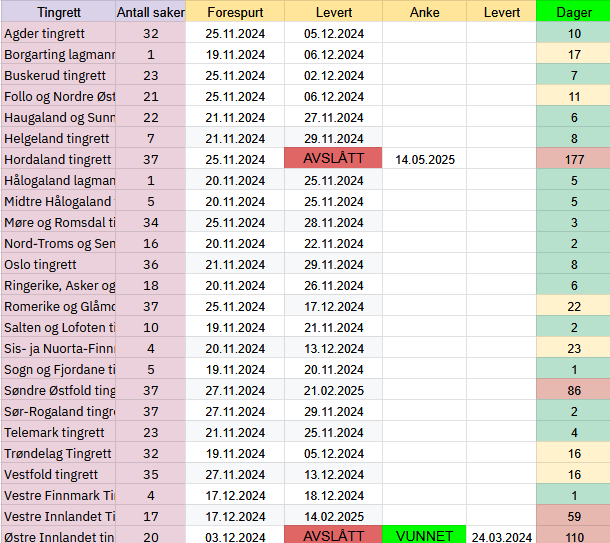Viewport: 610px width, 543px height.
Task: Click the Telemark tingrett cell
Action: pos(58,433)
